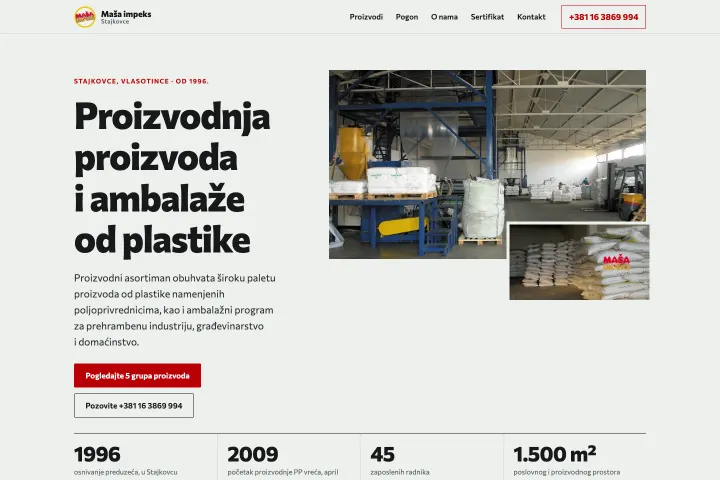Open the Kontakt navigation link
The height and width of the screenshot is (480, 720).
531,17
